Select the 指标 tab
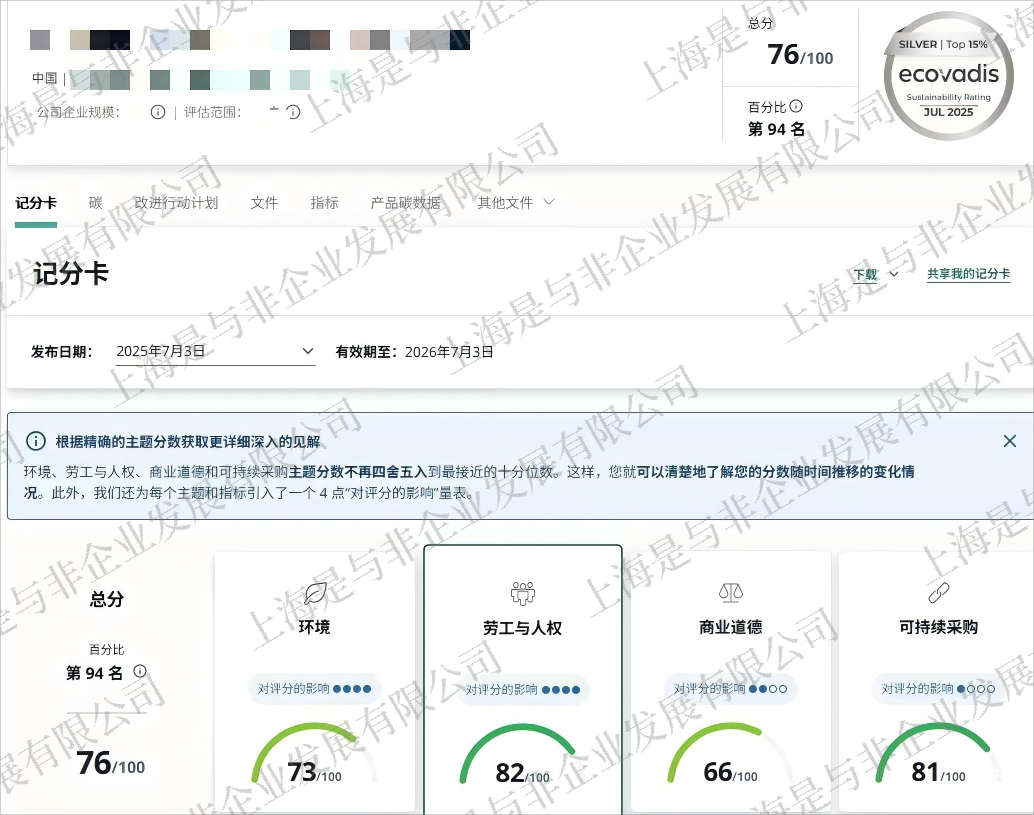The width and height of the screenshot is (1034, 815). (x=324, y=203)
